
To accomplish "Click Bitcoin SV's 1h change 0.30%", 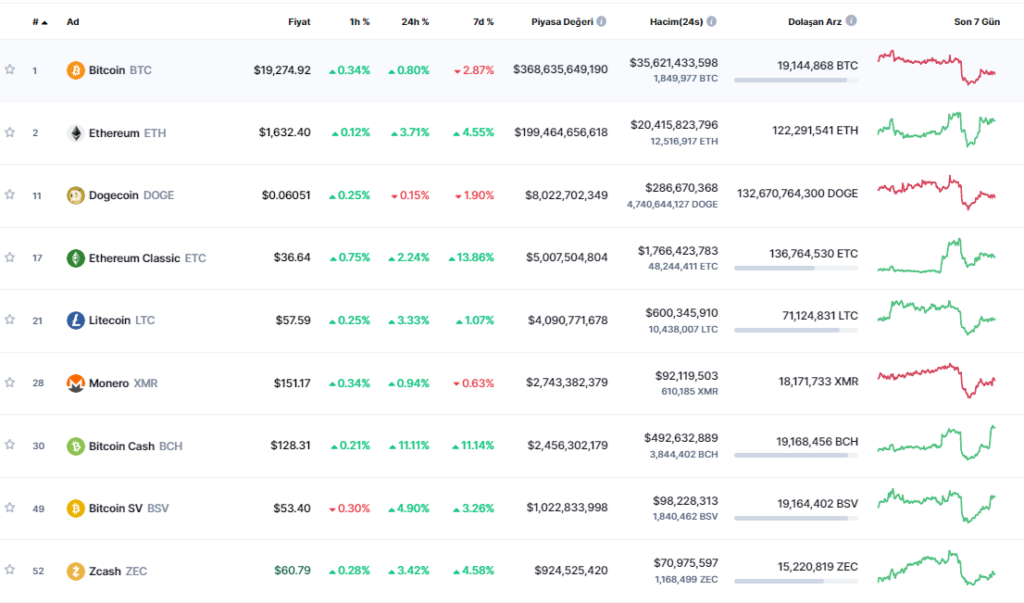I will 349,508.
